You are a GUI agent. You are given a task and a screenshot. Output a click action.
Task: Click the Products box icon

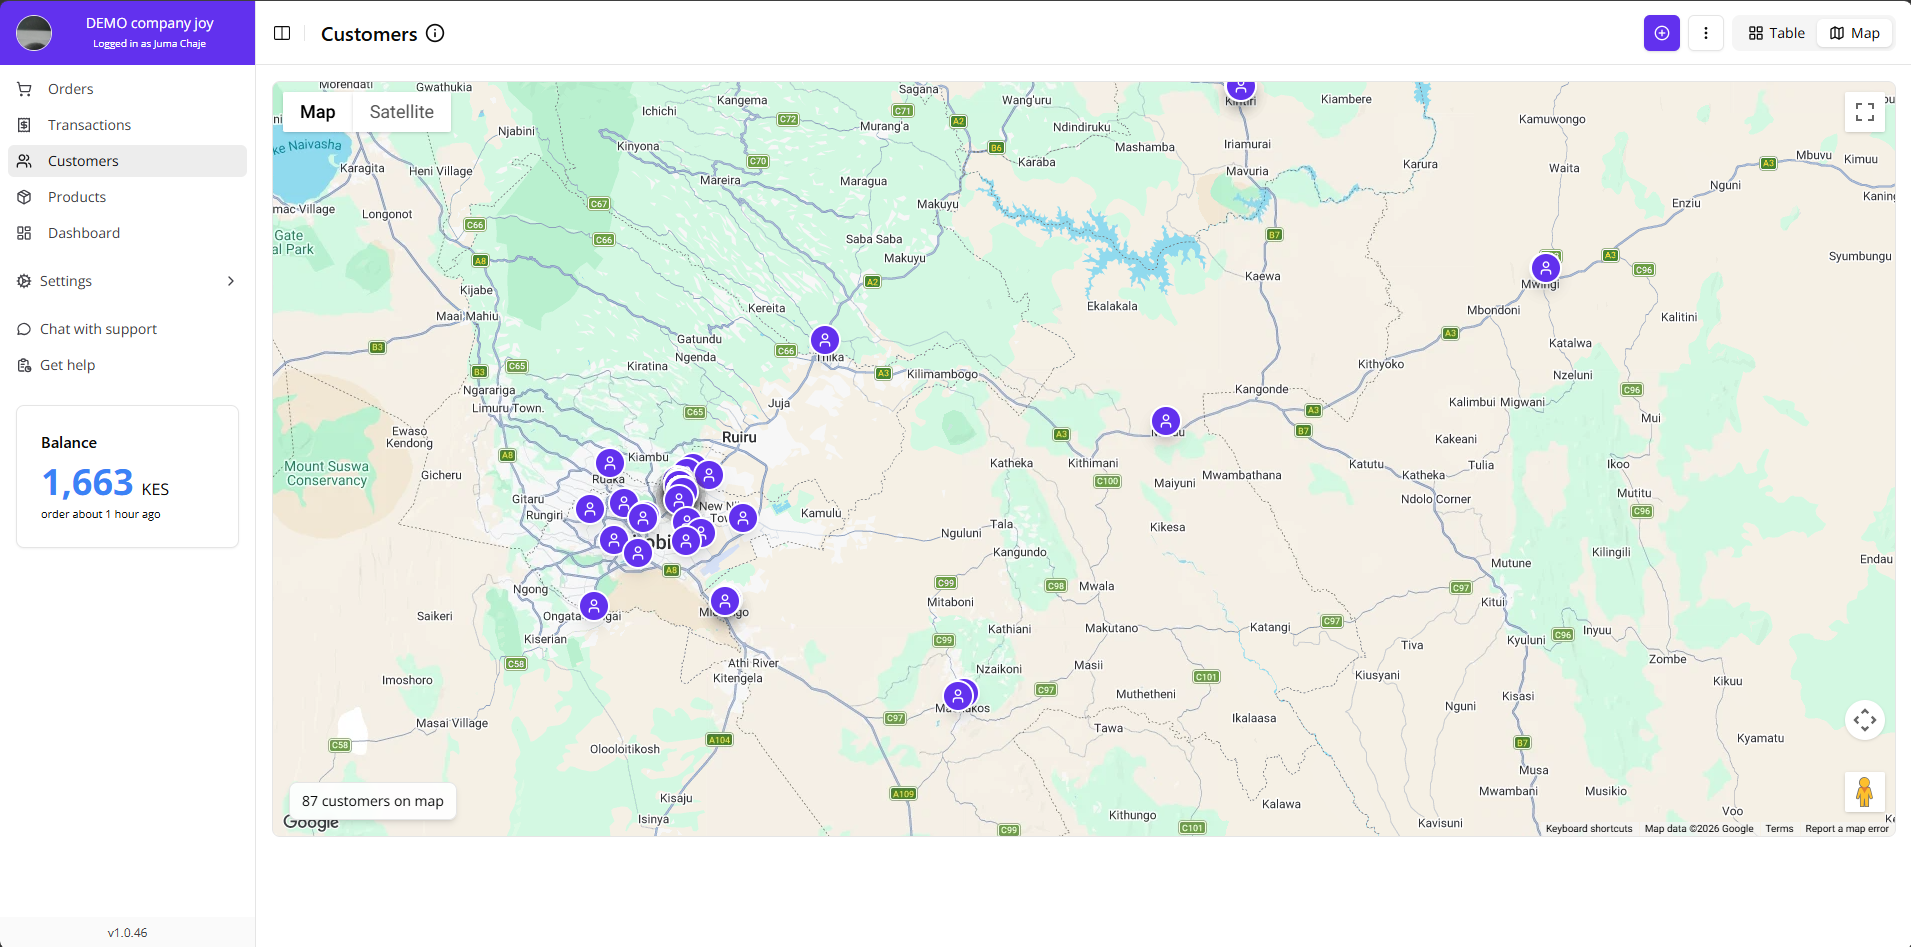click(24, 197)
